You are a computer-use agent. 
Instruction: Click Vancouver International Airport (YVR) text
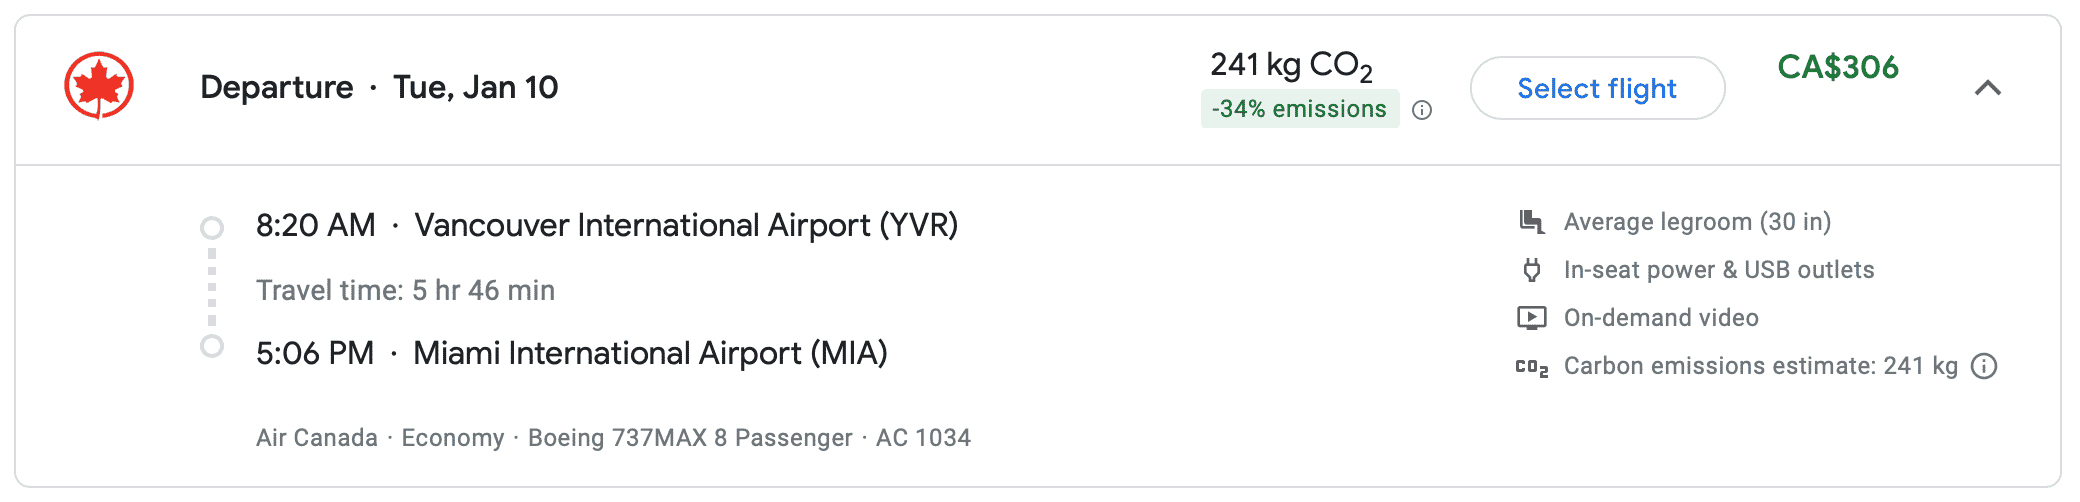tap(686, 225)
